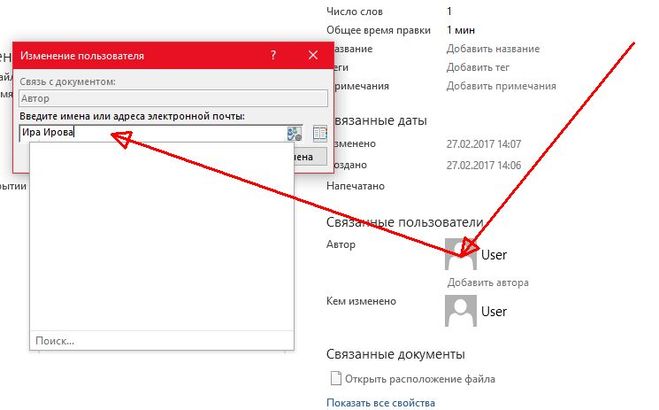Click the file location document icon
659x410 pixels.
pos(335,379)
